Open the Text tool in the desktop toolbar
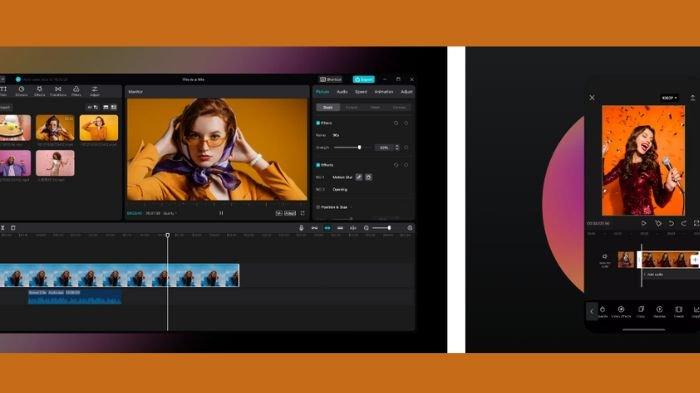This screenshot has height=393, width=700. (3, 91)
